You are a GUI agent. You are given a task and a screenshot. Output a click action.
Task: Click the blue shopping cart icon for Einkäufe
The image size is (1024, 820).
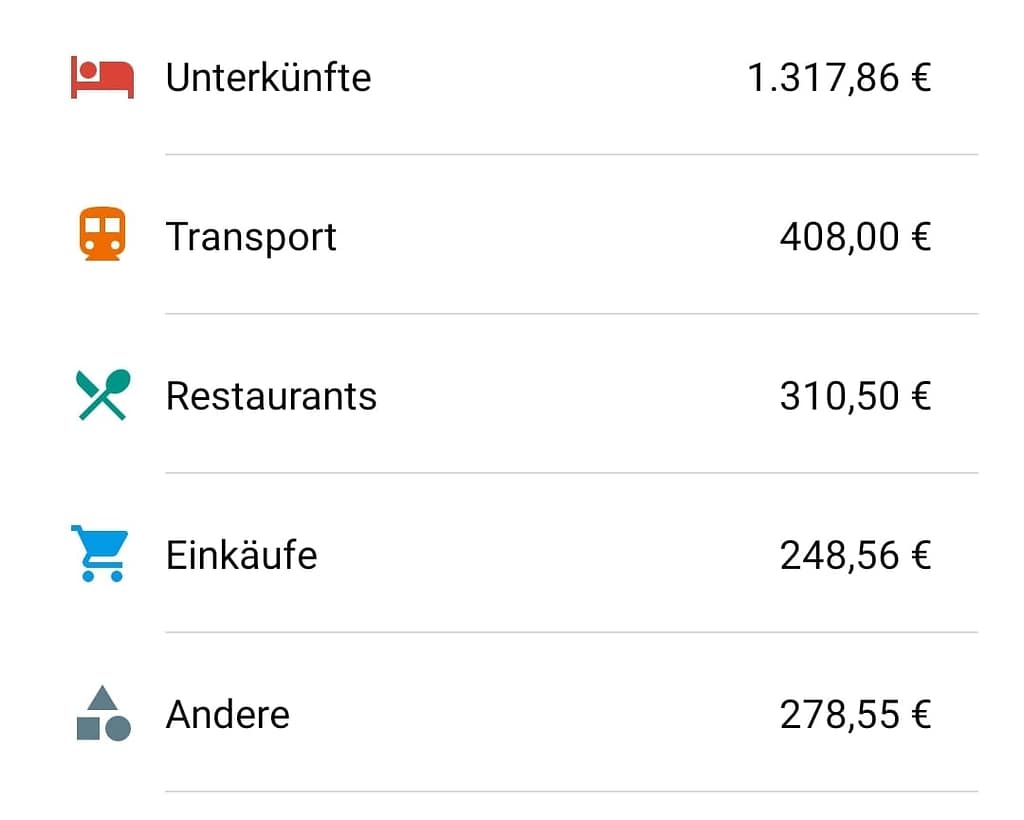click(x=101, y=553)
